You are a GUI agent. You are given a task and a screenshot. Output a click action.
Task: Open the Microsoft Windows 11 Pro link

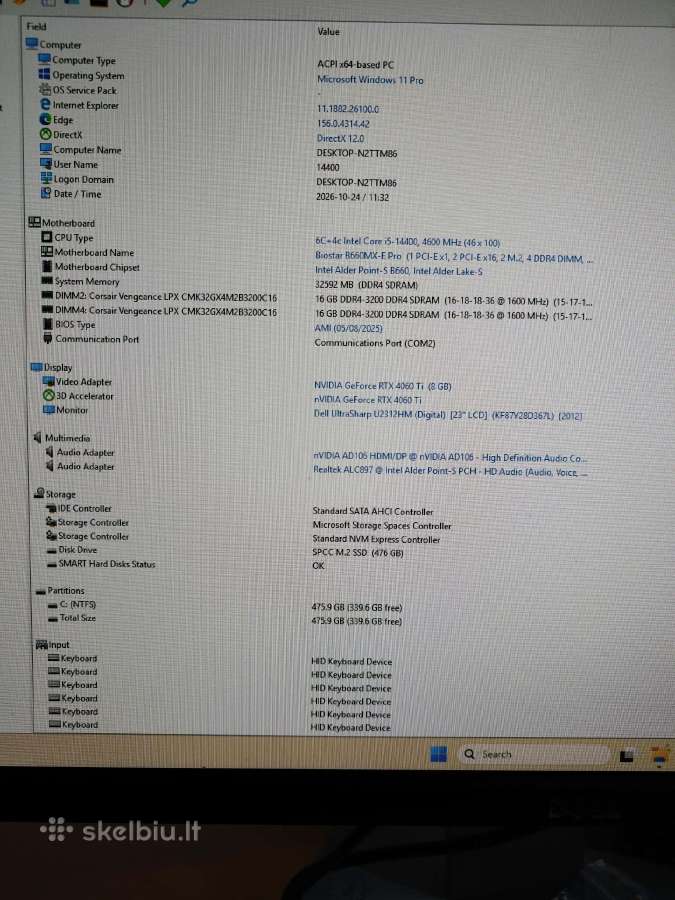point(370,80)
